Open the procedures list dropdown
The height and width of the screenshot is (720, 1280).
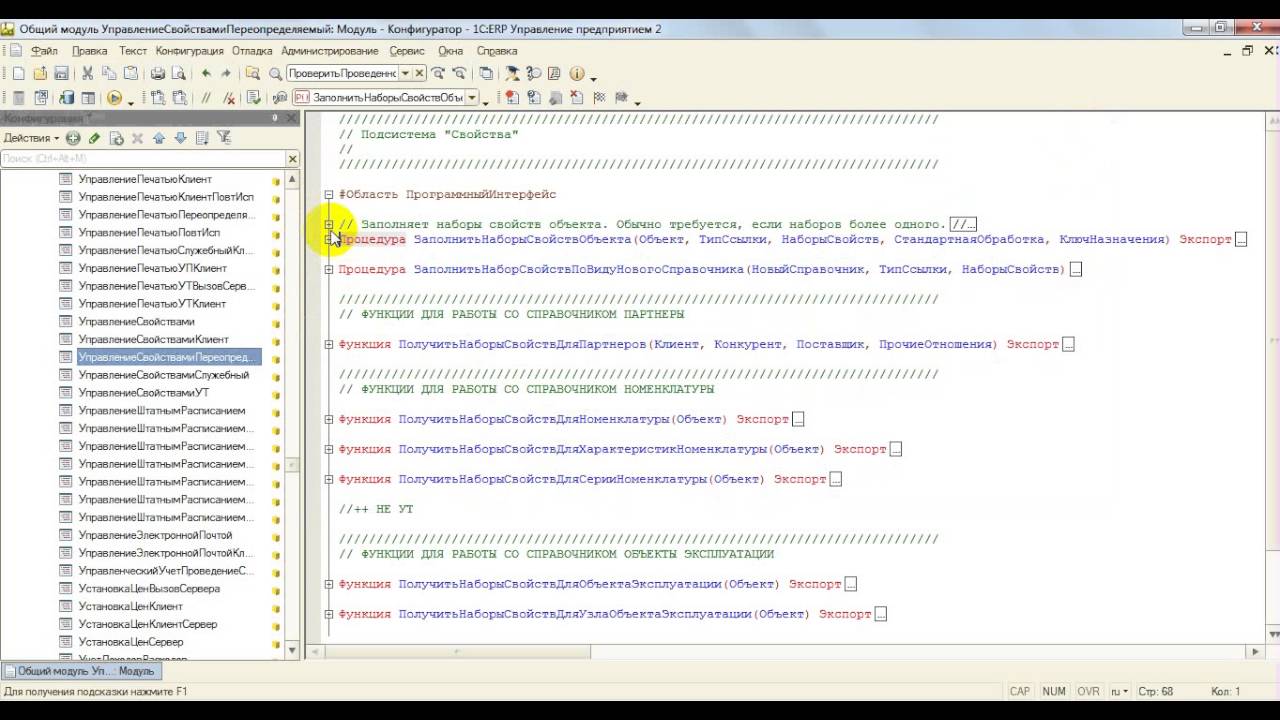pyautogui.click(x=473, y=98)
